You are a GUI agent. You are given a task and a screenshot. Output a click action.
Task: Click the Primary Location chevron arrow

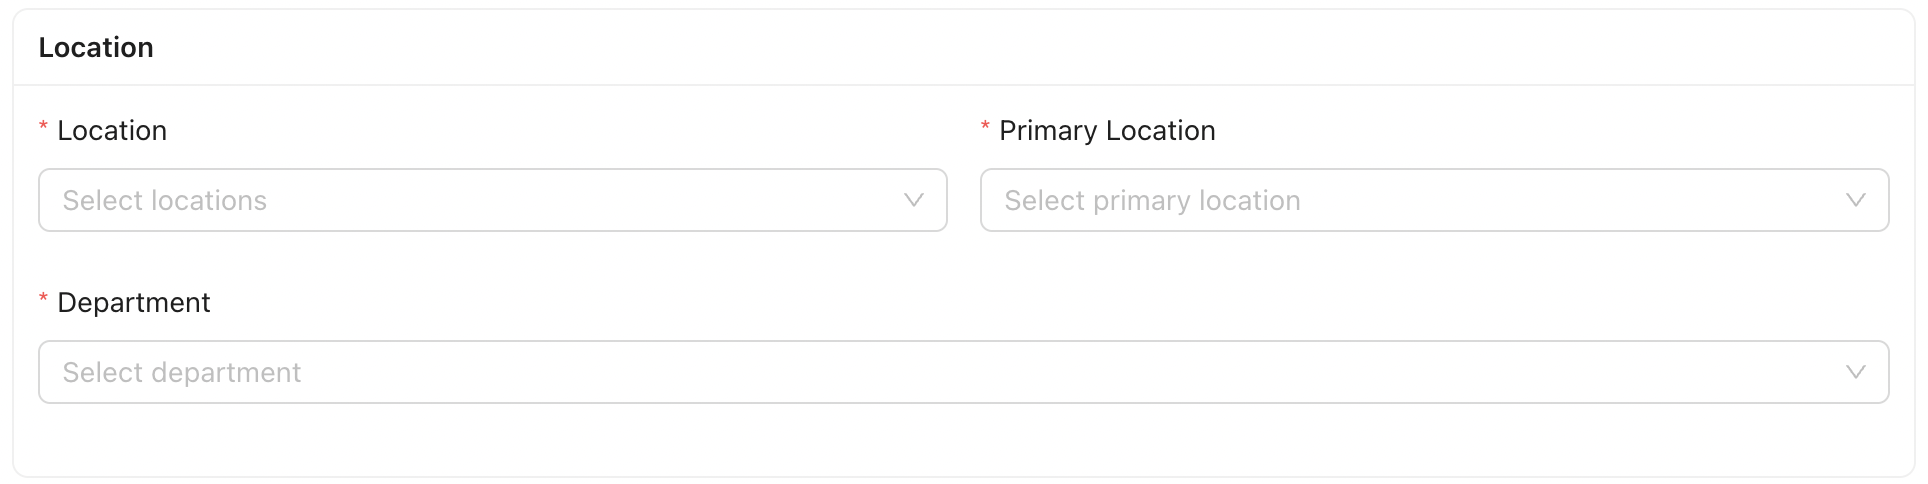[1855, 200]
